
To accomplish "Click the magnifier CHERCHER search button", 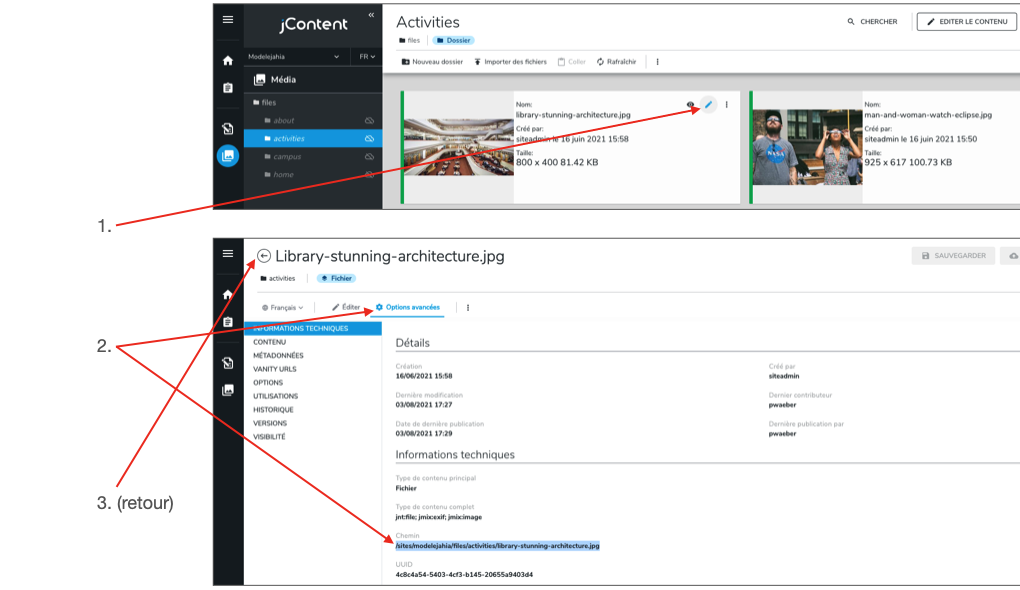I will pyautogui.click(x=872, y=21).
